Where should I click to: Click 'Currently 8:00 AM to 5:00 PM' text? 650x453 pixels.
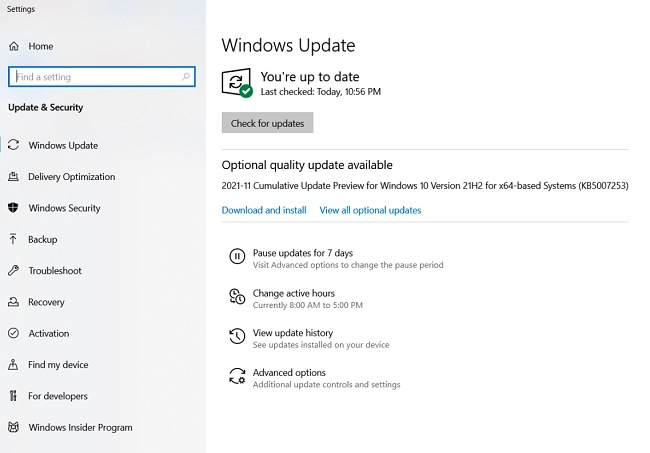[x=308, y=305]
